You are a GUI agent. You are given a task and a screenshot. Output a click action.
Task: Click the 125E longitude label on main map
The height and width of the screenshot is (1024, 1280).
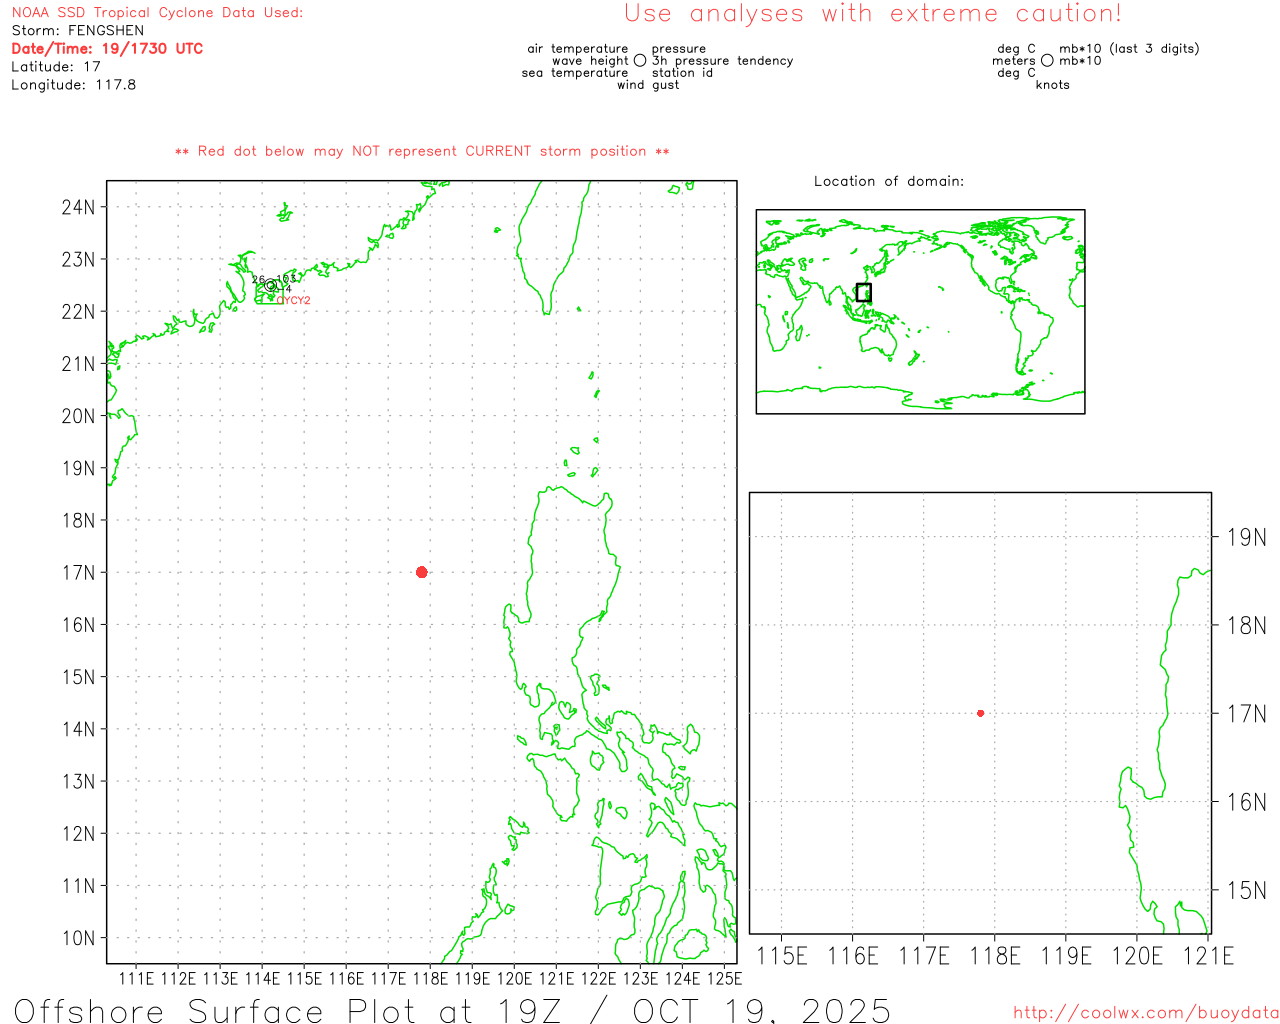(x=724, y=978)
